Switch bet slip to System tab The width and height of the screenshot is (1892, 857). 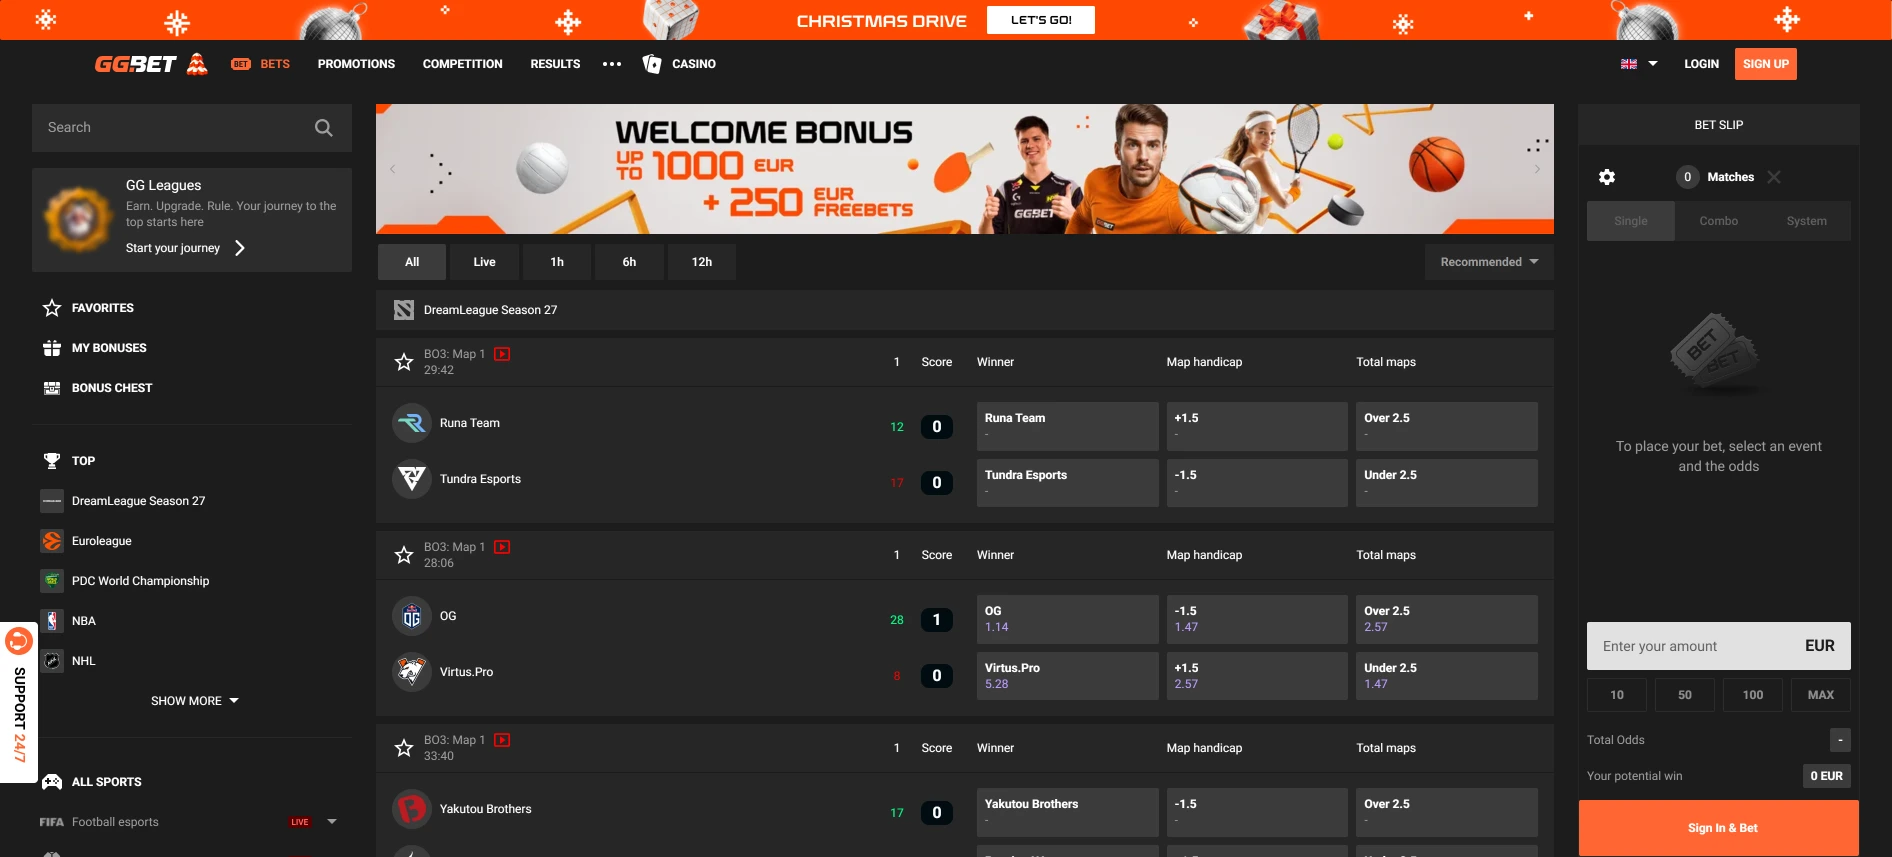pos(1807,221)
